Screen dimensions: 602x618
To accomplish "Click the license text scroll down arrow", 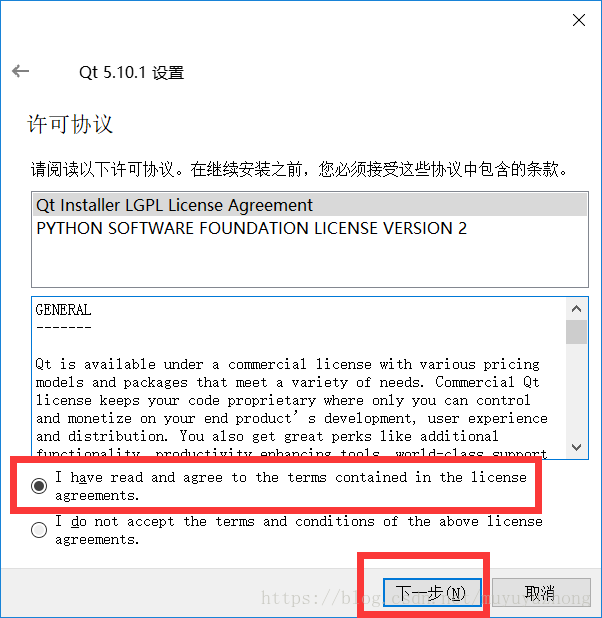I will tap(576, 447).
